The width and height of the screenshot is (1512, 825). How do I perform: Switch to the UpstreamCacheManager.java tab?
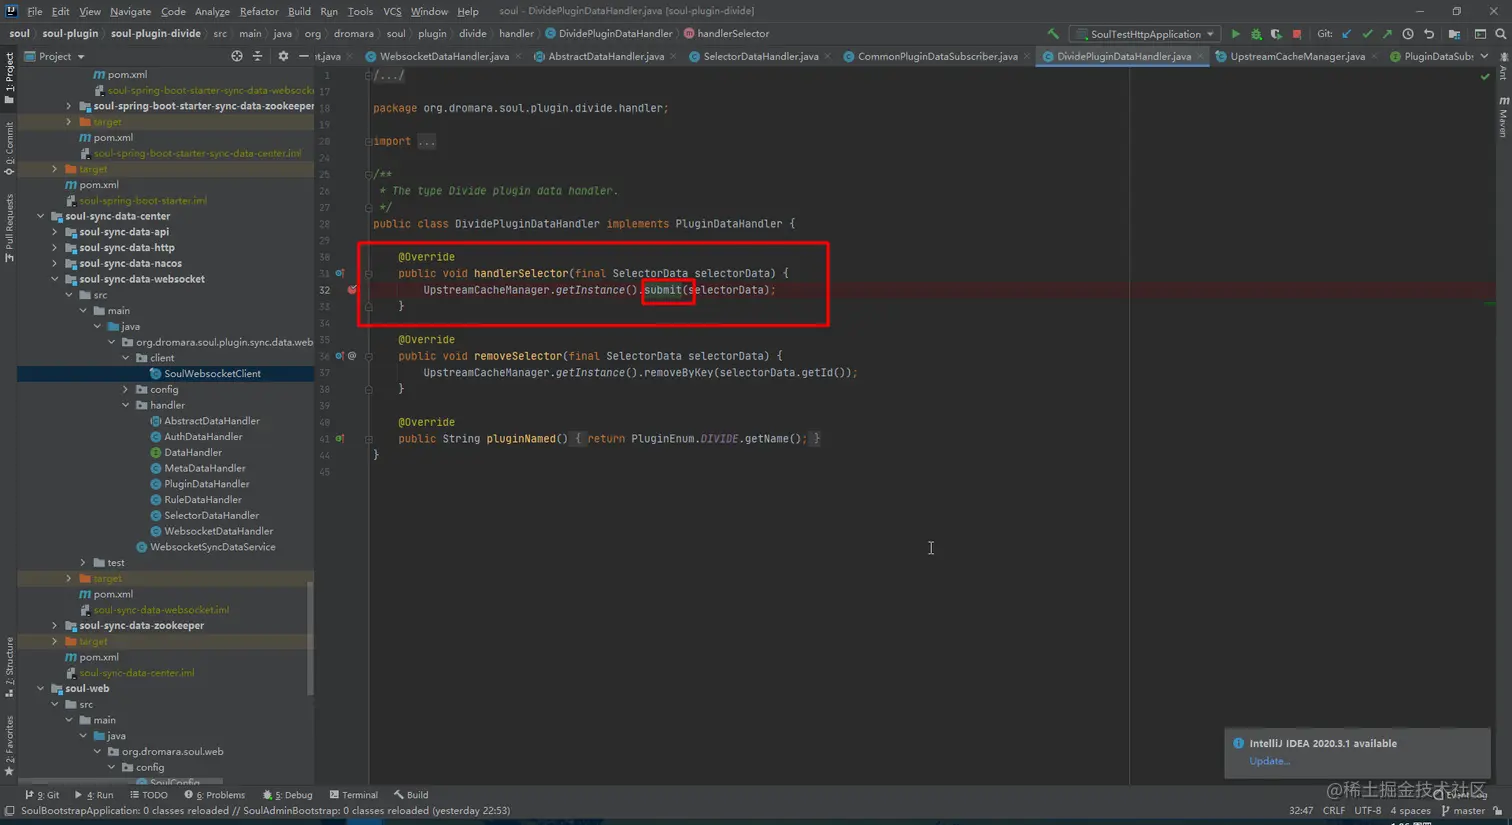(x=1297, y=57)
